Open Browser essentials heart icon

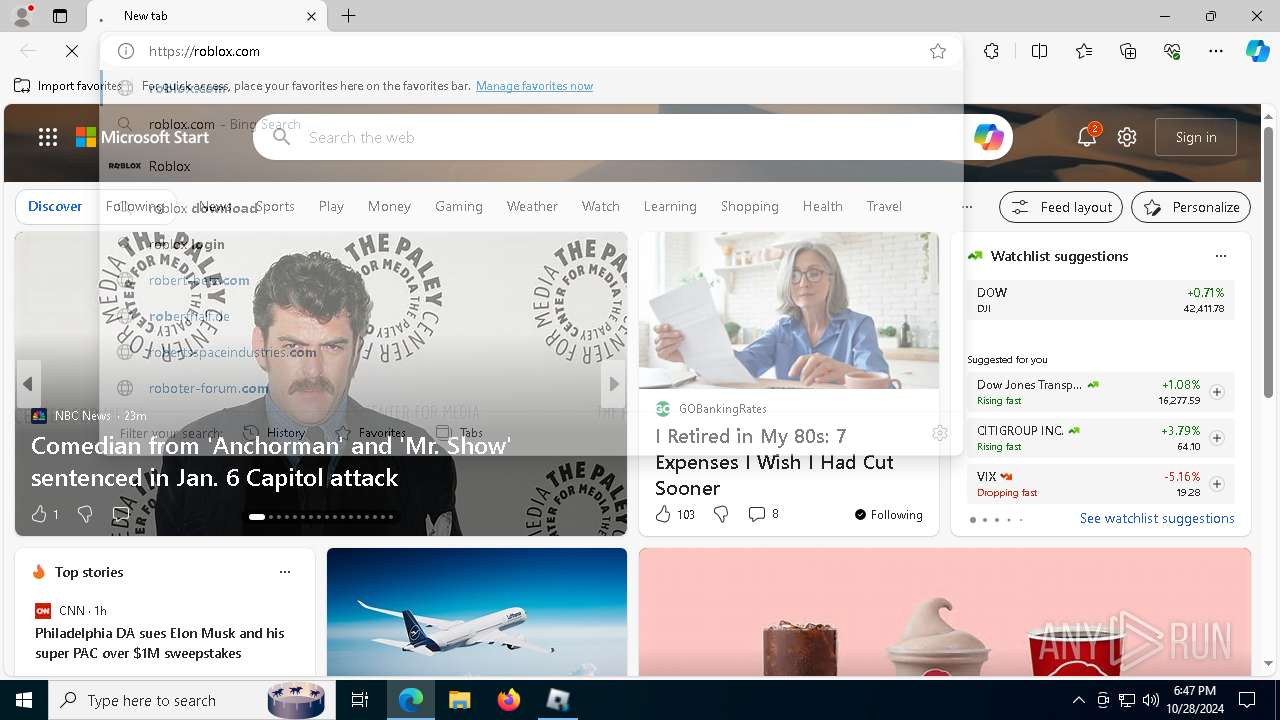pos(1172,51)
